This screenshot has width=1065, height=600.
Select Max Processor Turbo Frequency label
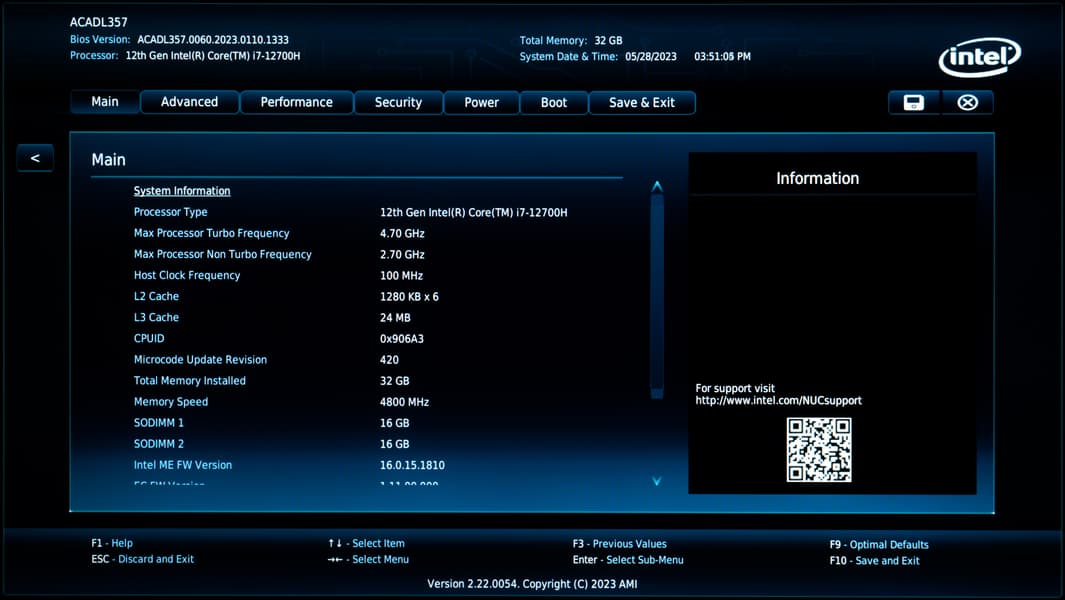point(211,233)
